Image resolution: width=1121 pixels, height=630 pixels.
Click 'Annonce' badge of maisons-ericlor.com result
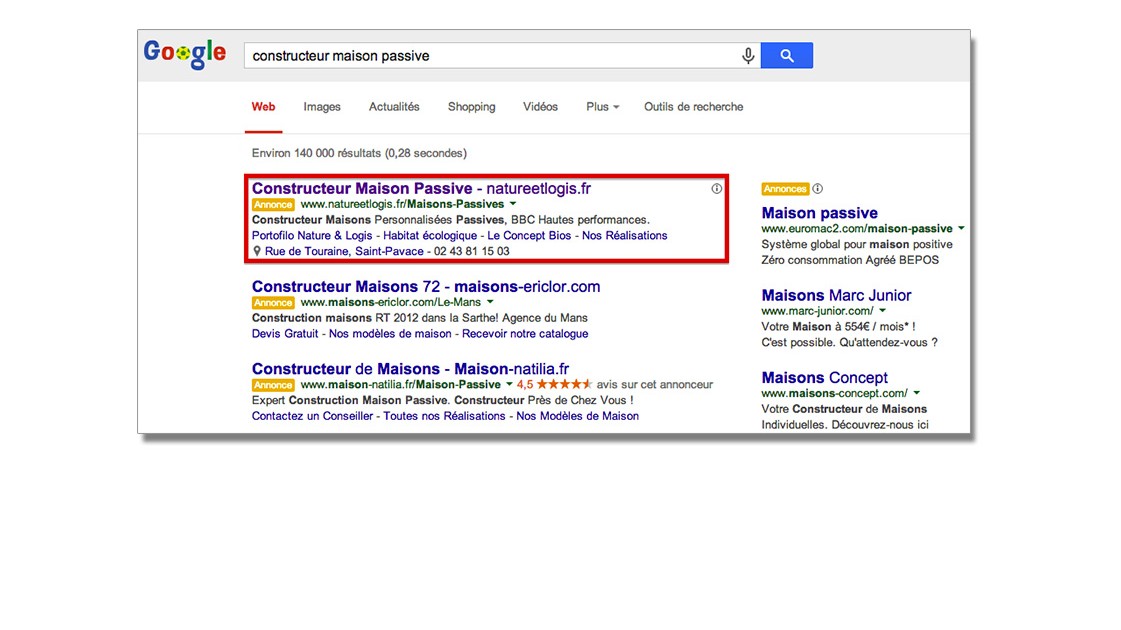273,302
